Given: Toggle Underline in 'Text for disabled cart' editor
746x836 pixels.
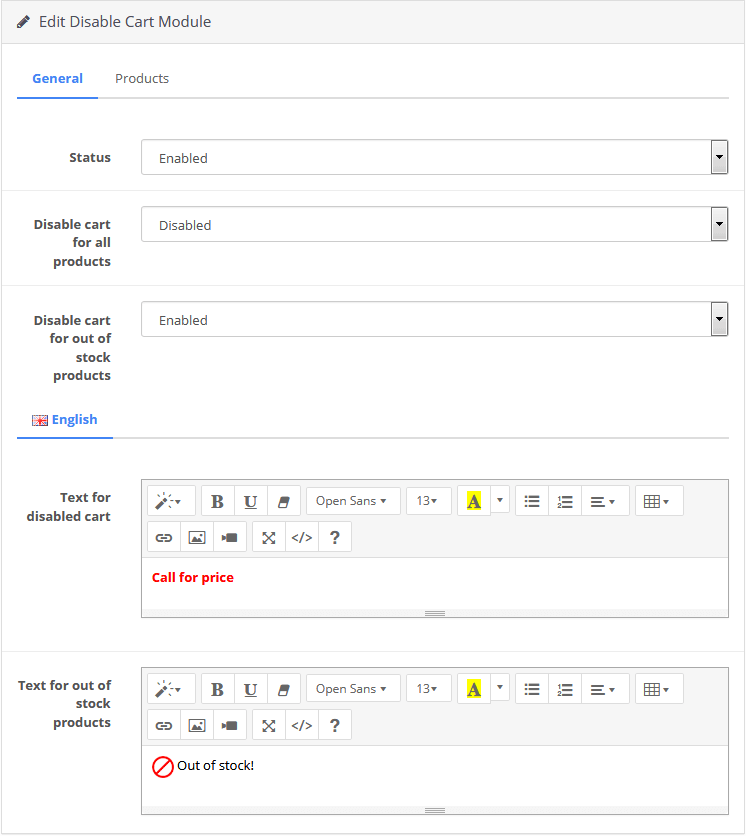Looking at the screenshot, I should point(251,501).
